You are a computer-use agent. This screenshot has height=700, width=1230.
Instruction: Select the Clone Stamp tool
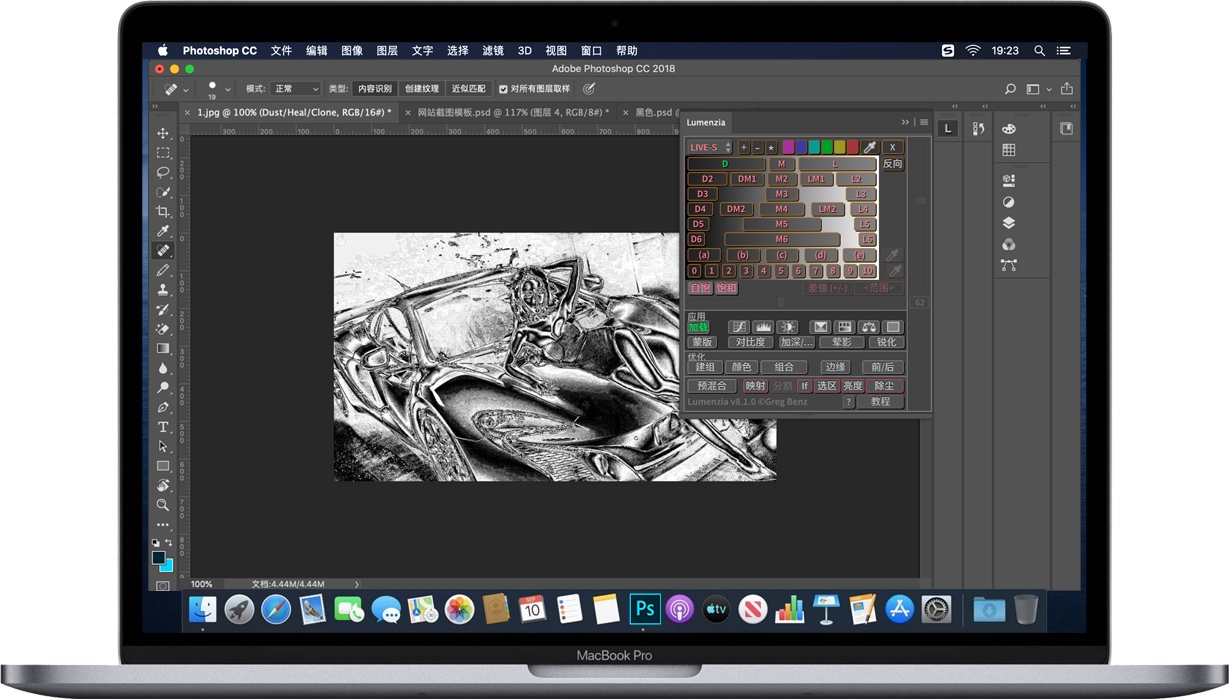163,289
